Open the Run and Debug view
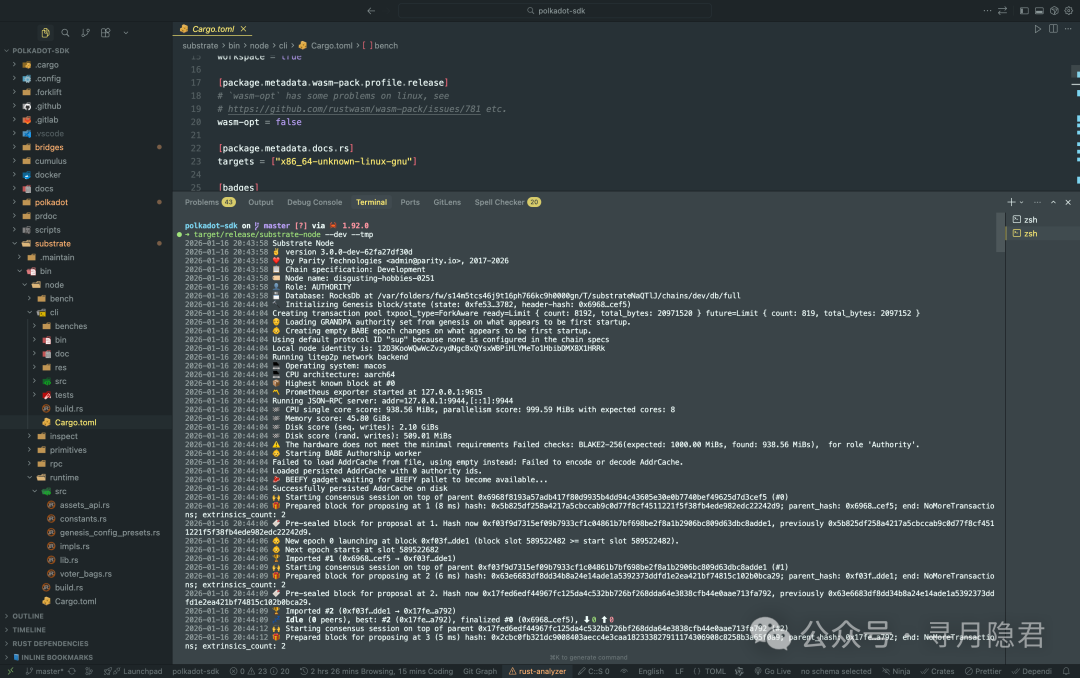The width and height of the screenshot is (1080, 678). (x=124, y=32)
